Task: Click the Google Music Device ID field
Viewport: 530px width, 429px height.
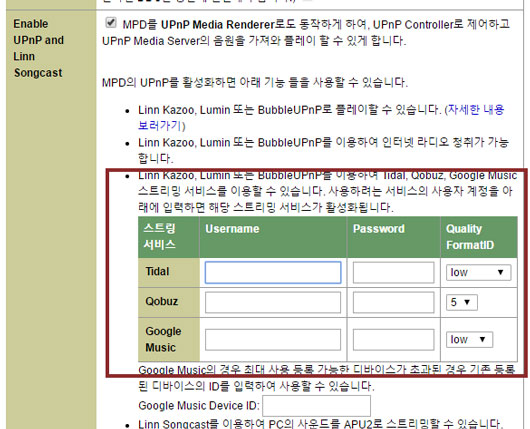Action: (x=316, y=406)
